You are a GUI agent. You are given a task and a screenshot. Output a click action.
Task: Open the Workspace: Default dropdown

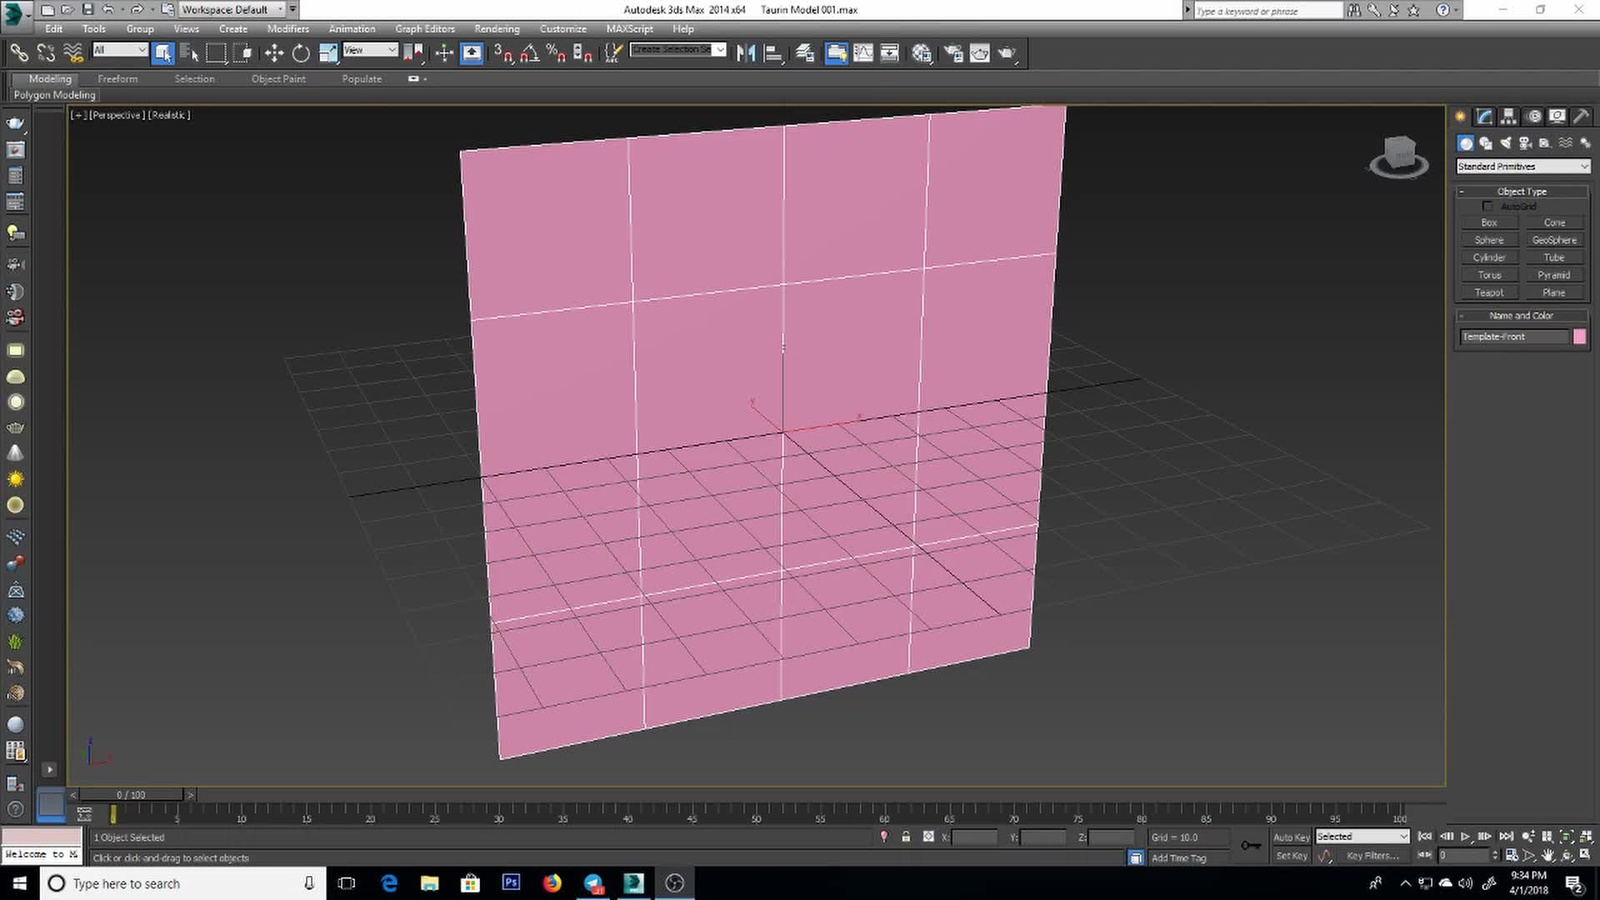[x=231, y=10]
